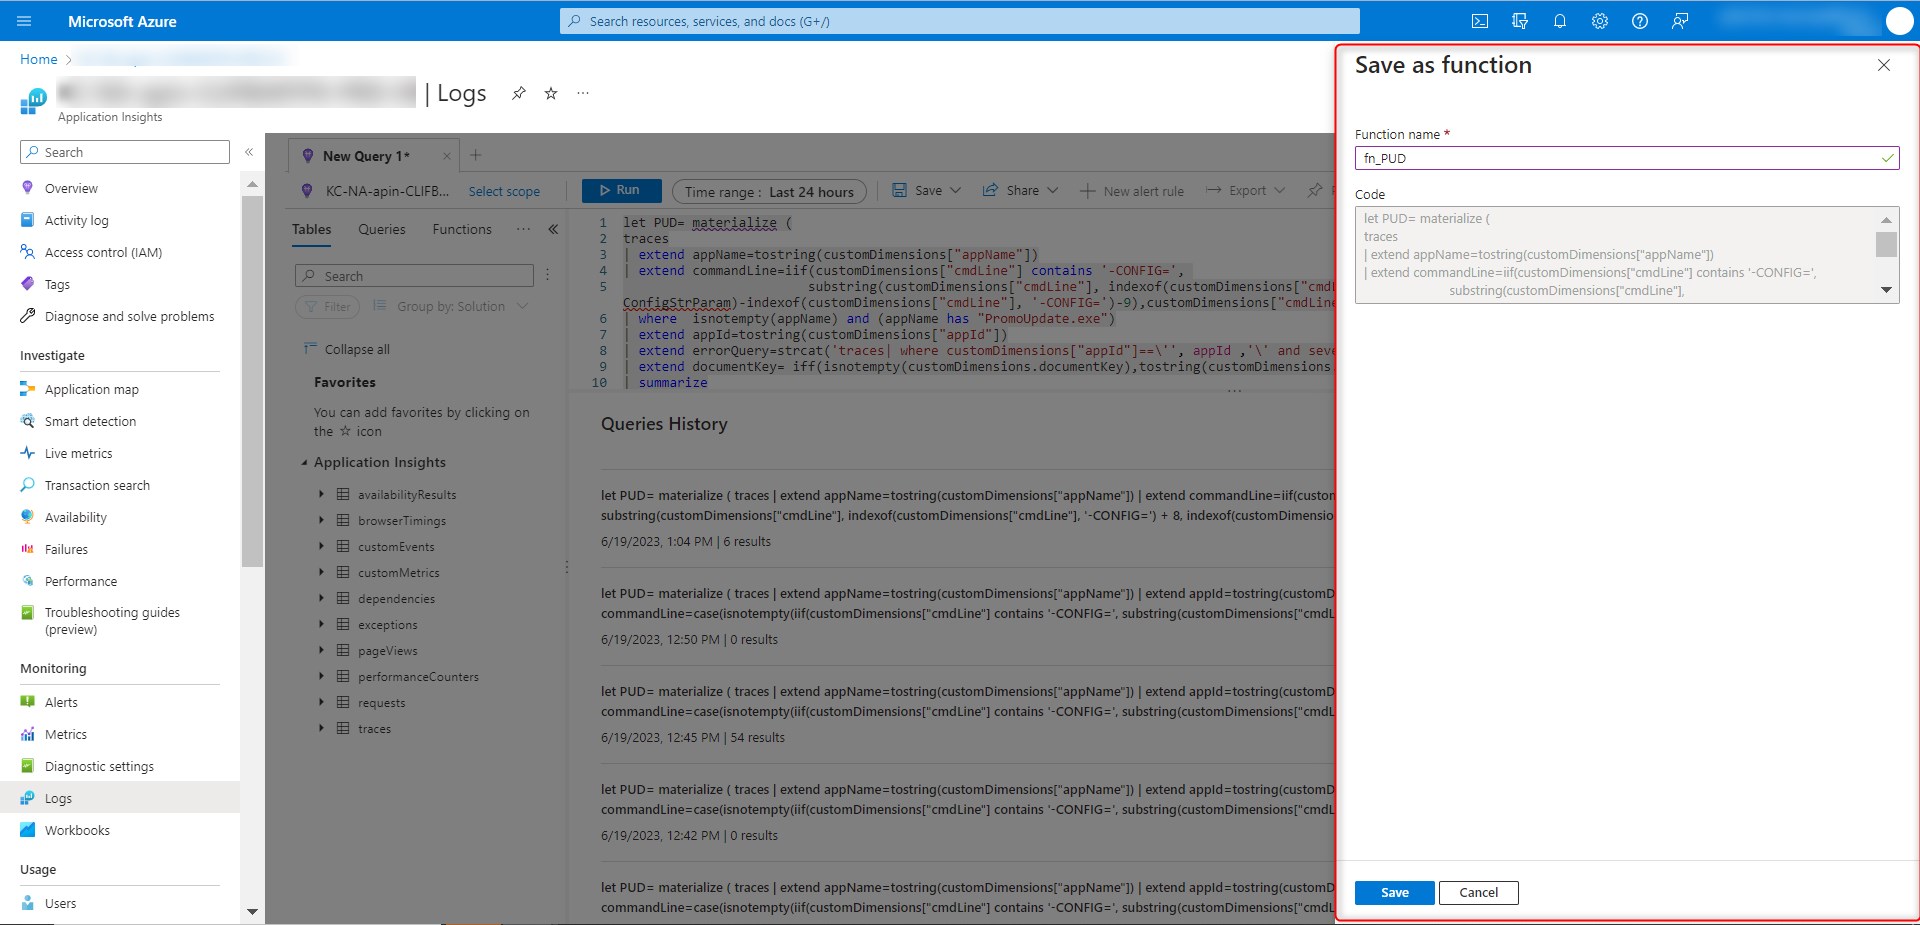Viewport: 1920px width, 925px height.
Task: Switch to the Functions tab
Action: point(462,229)
